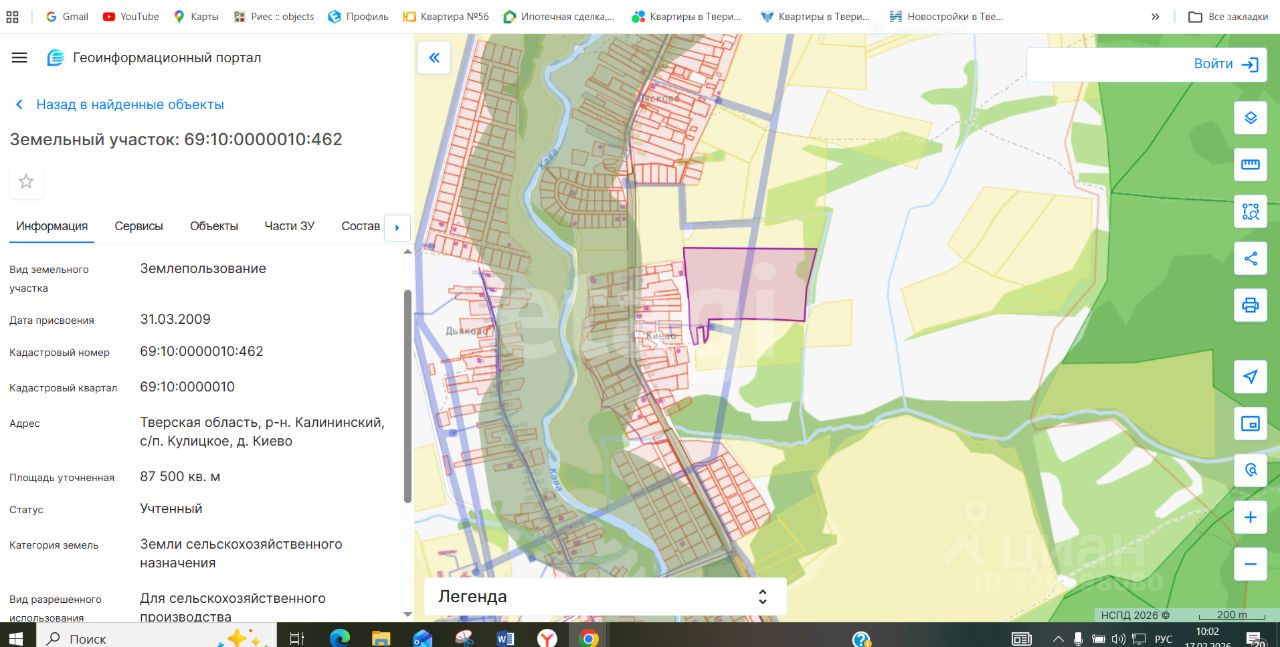Open the Профиль bookmark
Screen dimensions: 1280x647
358,17
